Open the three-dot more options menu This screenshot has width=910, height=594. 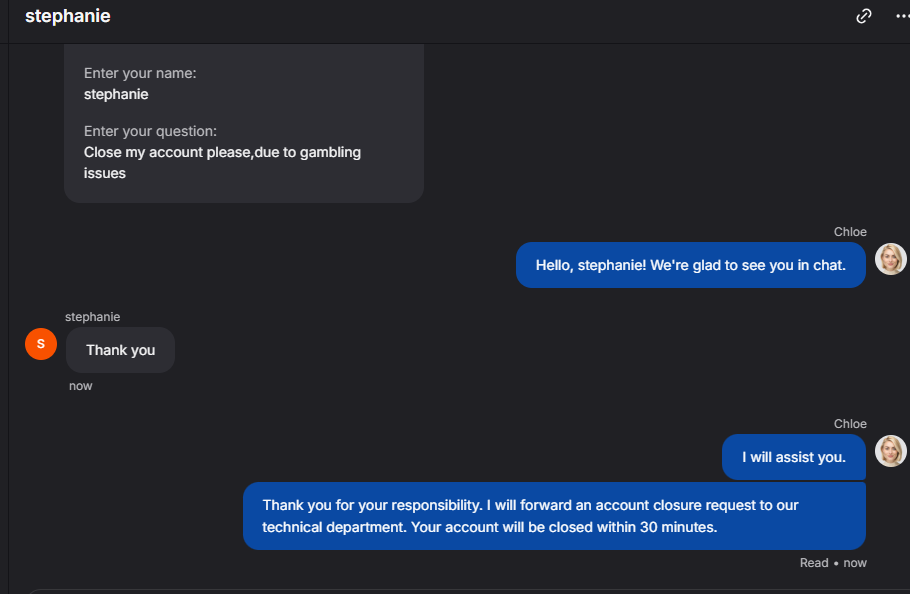(x=902, y=16)
